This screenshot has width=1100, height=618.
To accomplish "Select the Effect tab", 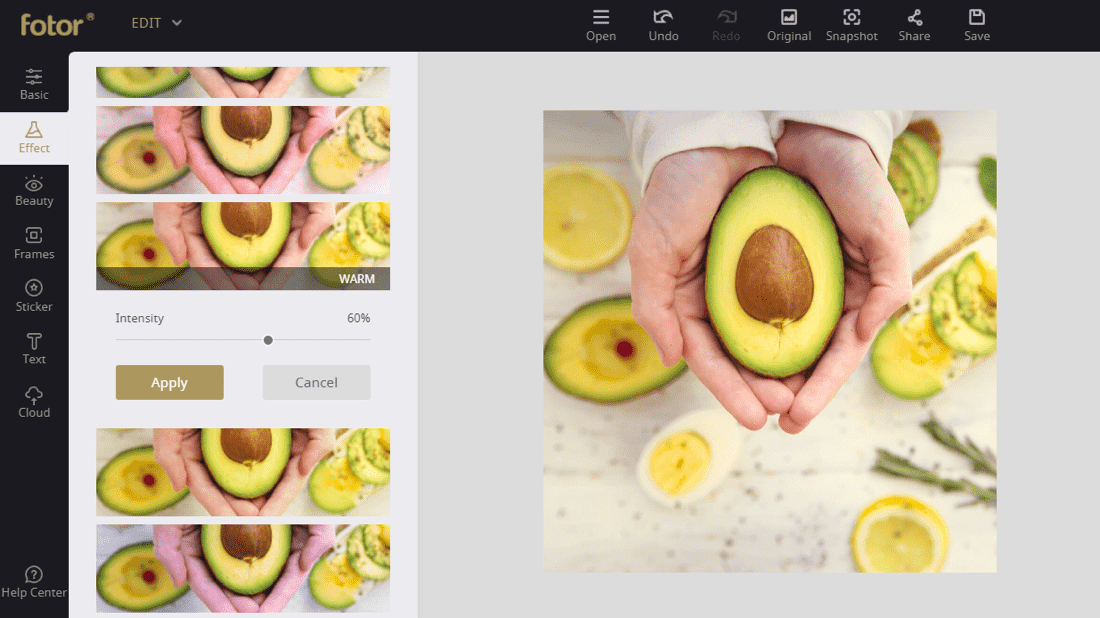I will tap(34, 137).
